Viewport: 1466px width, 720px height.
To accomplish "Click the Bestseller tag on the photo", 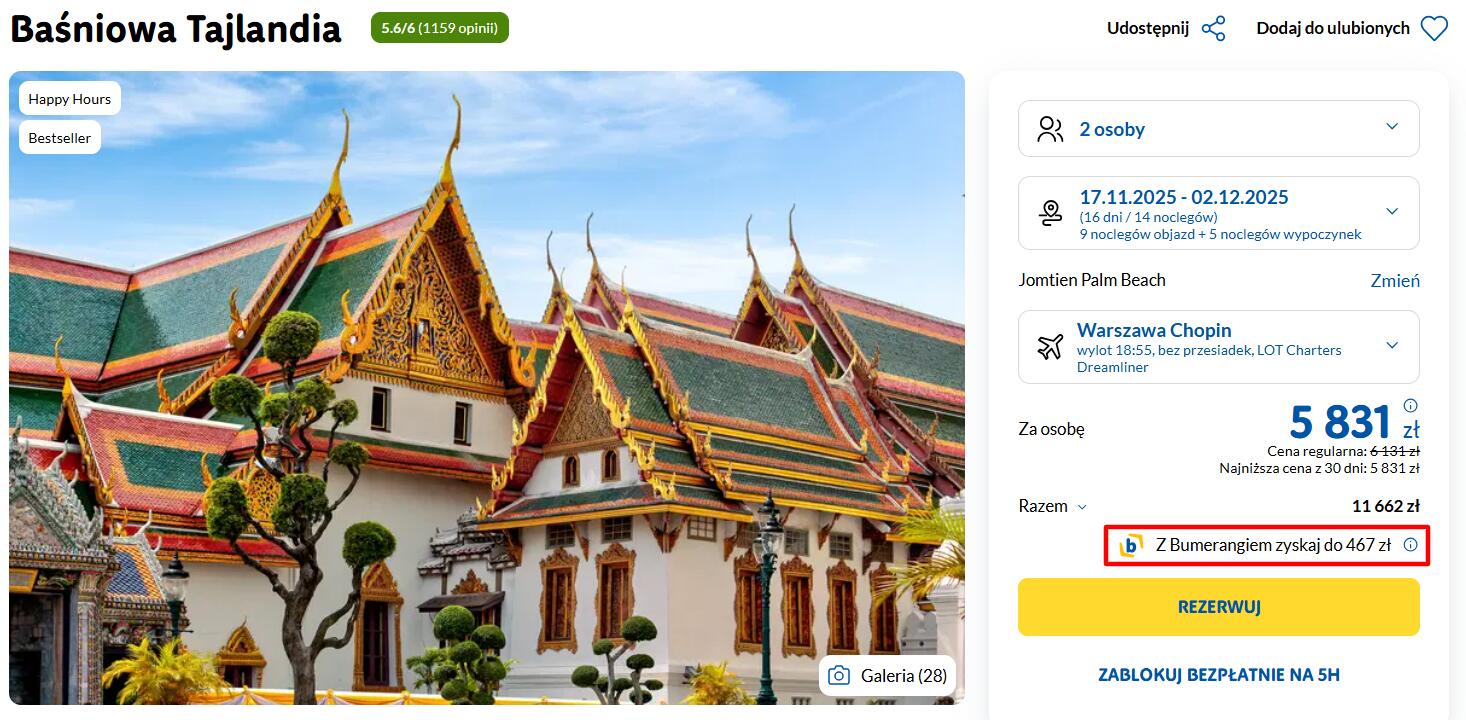I will coord(60,138).
